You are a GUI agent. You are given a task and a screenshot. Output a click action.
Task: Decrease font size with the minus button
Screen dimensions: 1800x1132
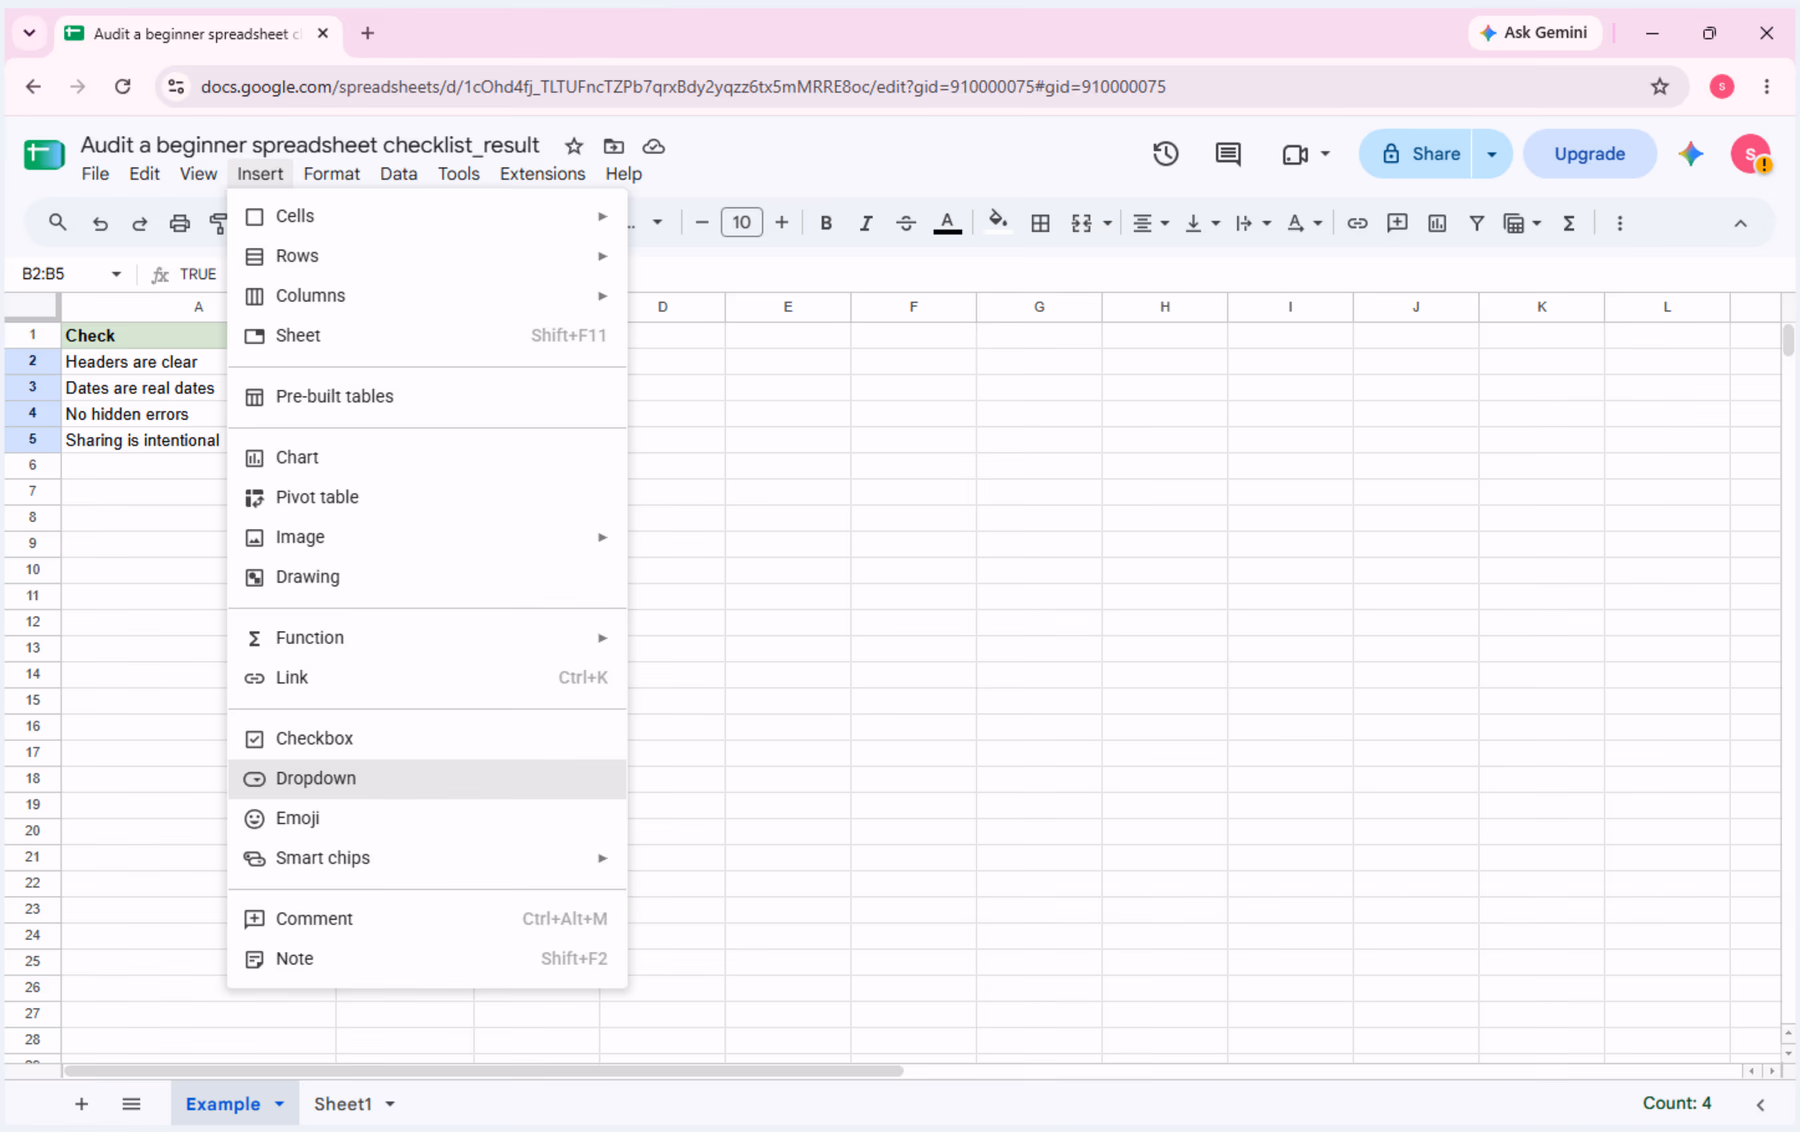click(x=702, y=223)
